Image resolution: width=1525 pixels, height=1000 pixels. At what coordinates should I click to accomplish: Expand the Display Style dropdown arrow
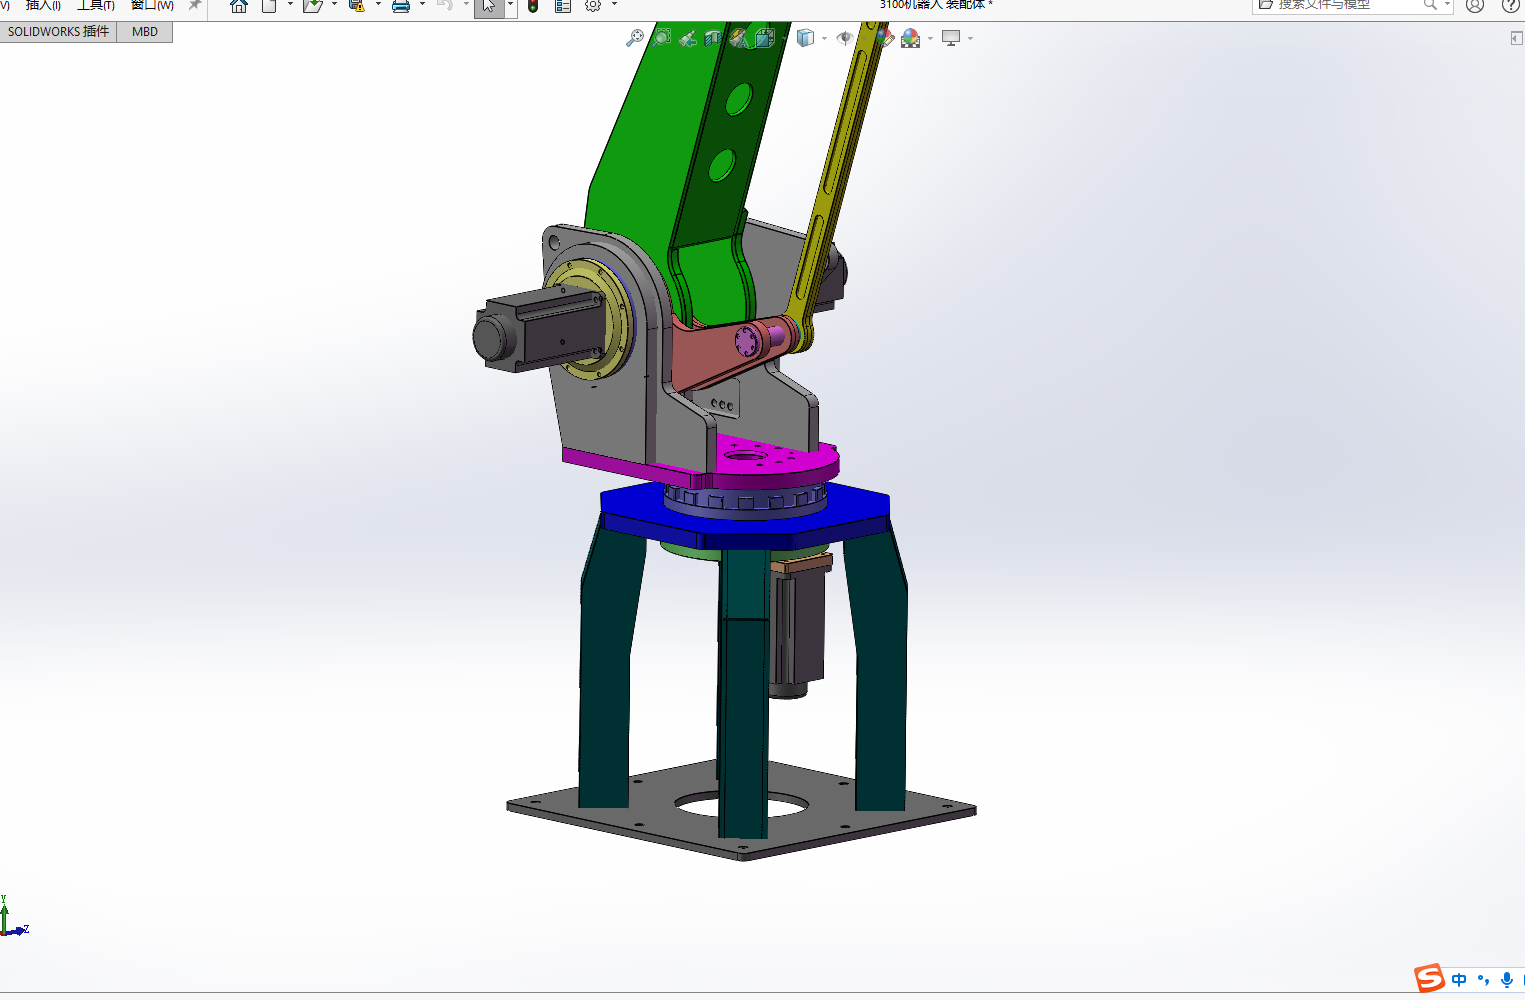tap(824, 38)
